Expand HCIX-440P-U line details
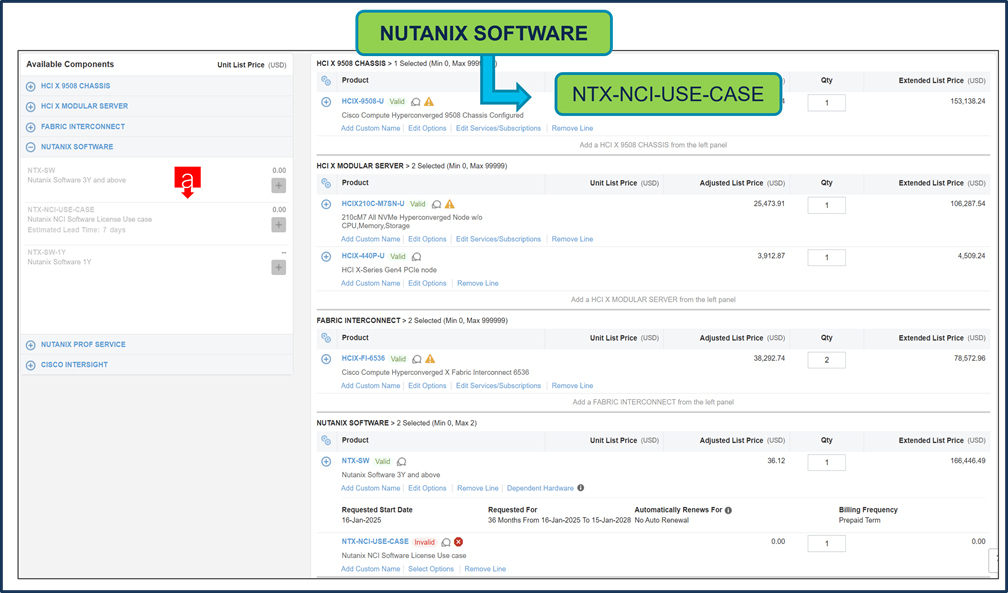 pyautogui.click(x=326, y=257)
